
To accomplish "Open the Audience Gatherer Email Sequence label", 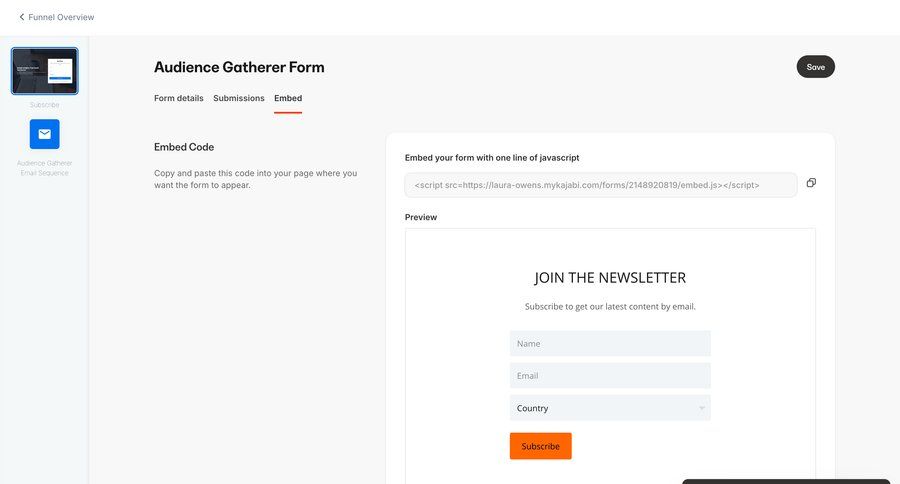I will click(x=44, y=167).
